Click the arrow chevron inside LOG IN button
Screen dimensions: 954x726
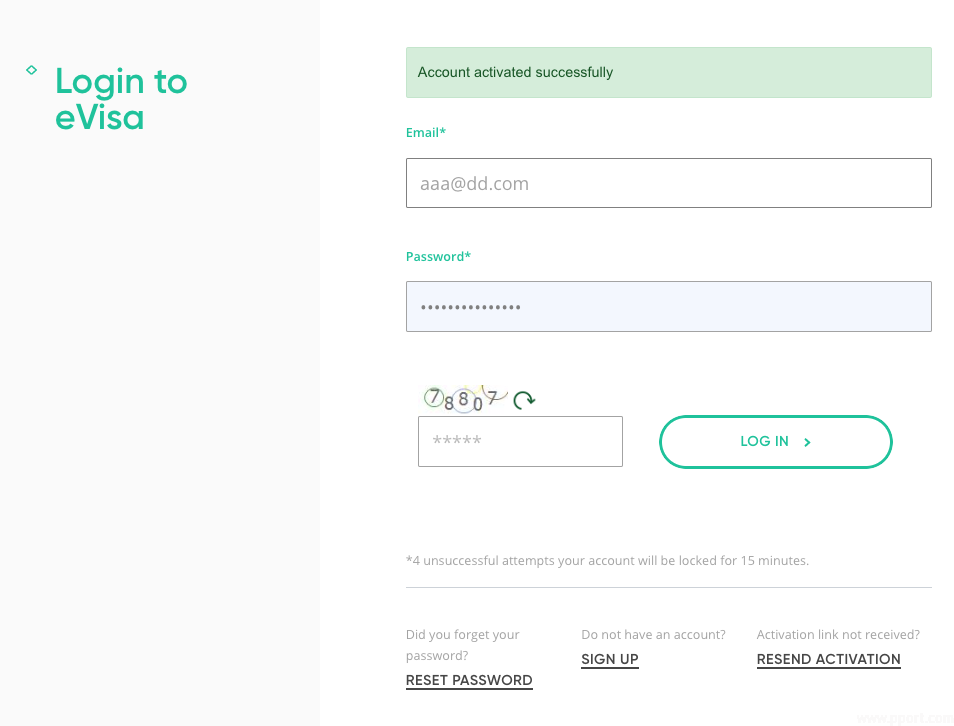coord(807,442)
